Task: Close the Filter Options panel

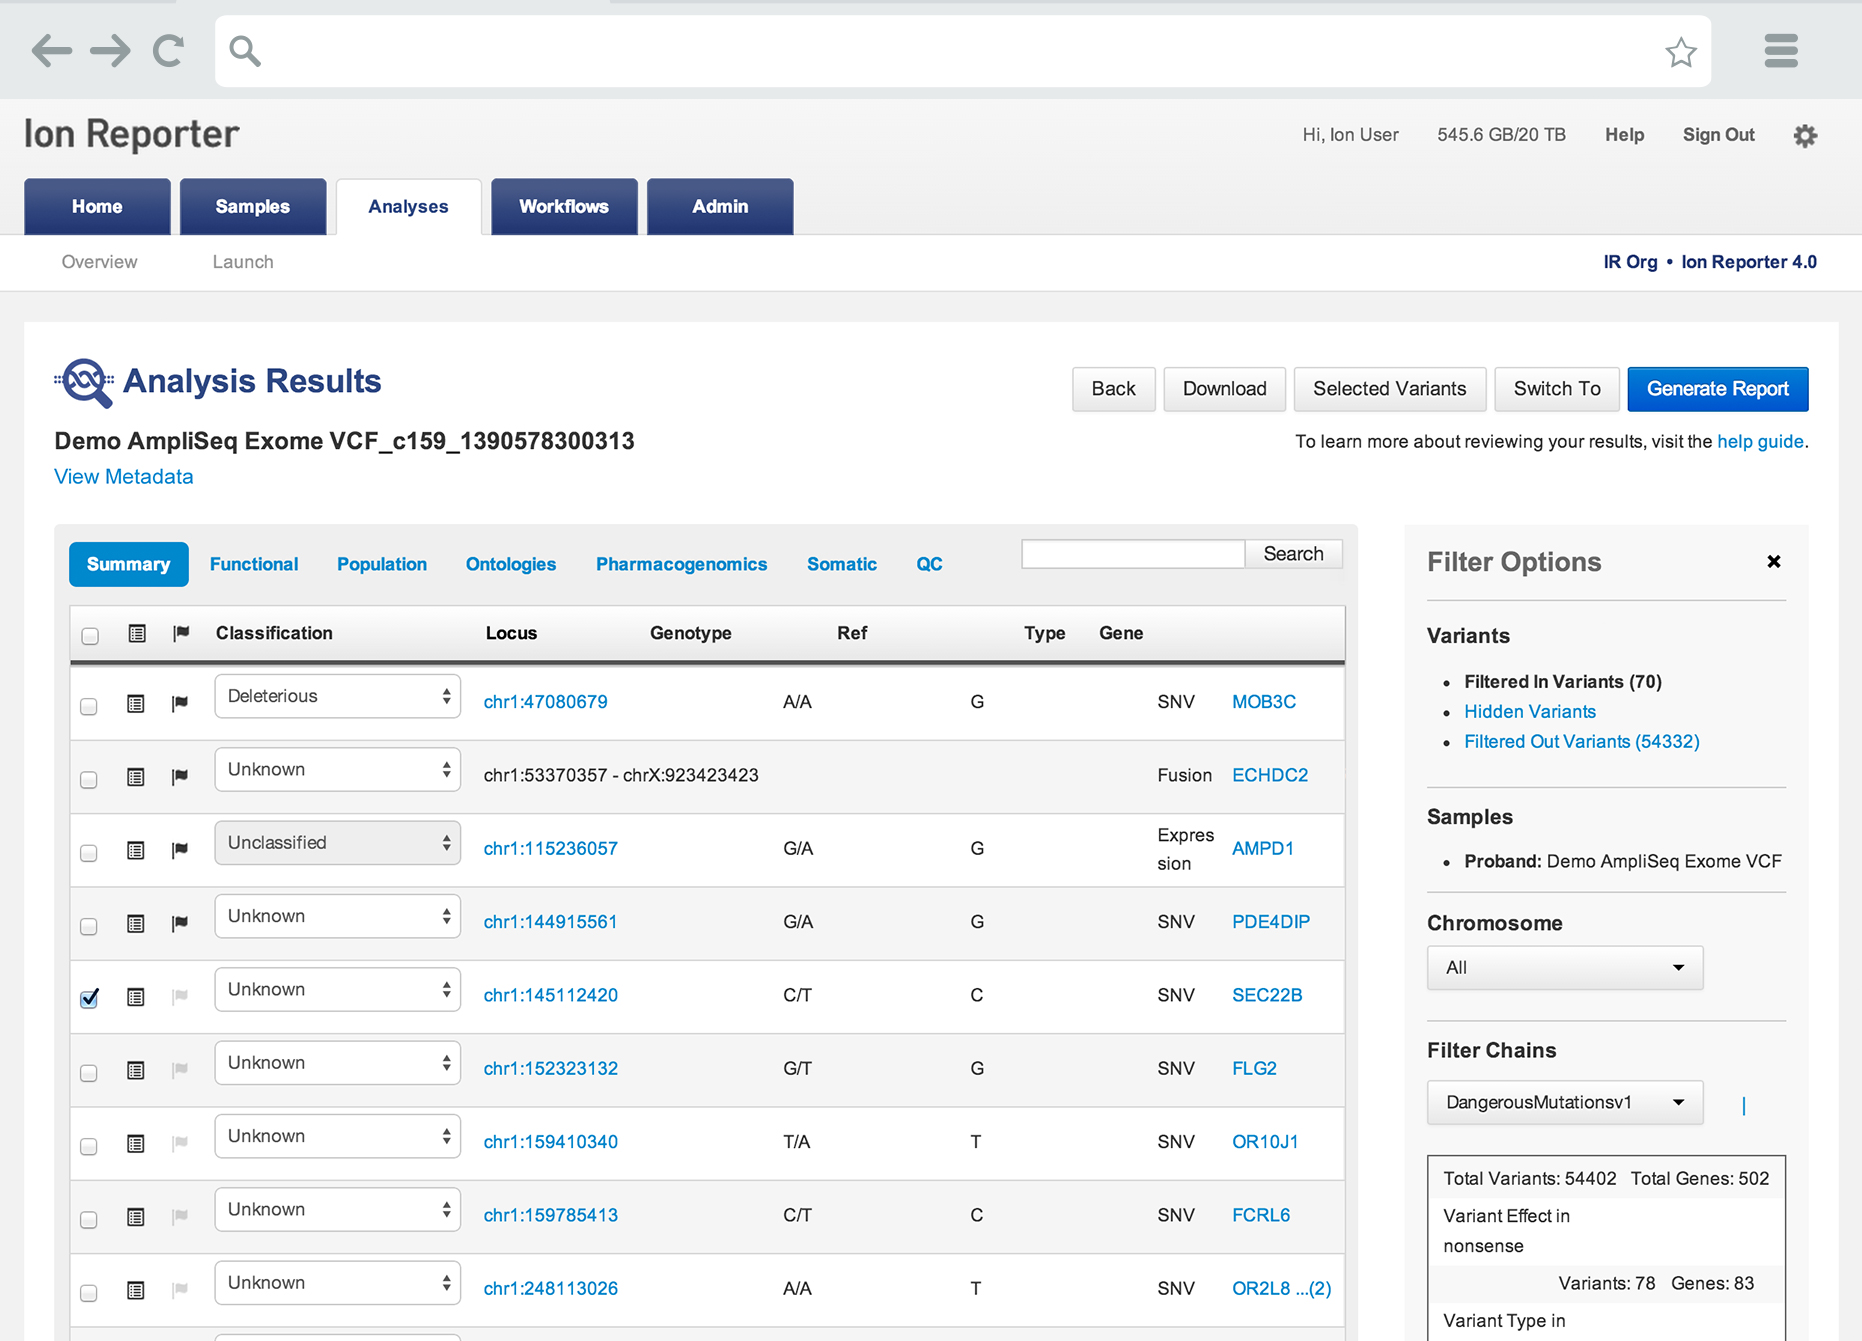Action: coord(1774,561)
